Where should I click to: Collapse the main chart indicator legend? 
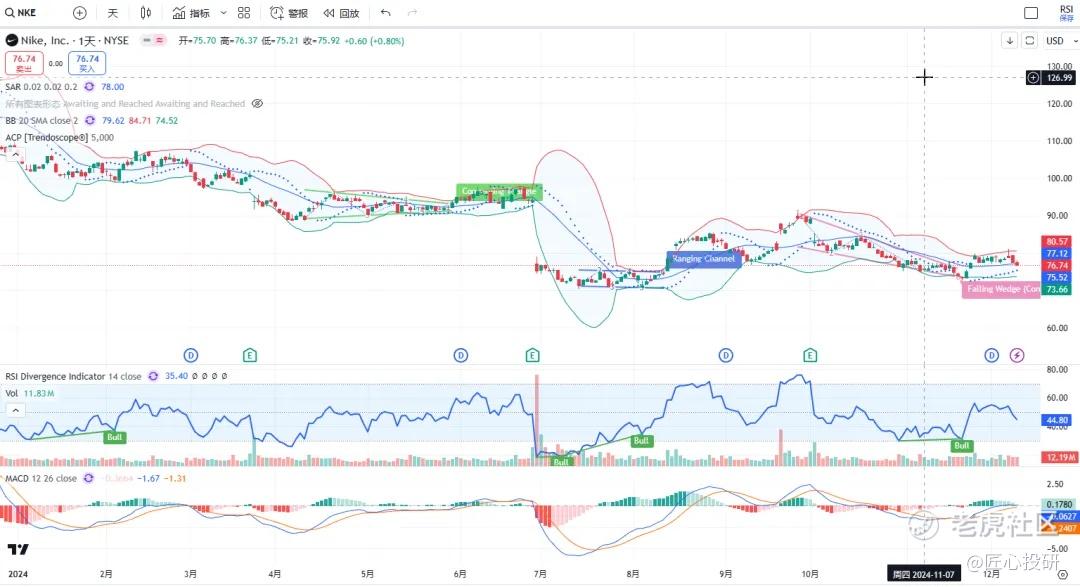[x=15, y=154]
